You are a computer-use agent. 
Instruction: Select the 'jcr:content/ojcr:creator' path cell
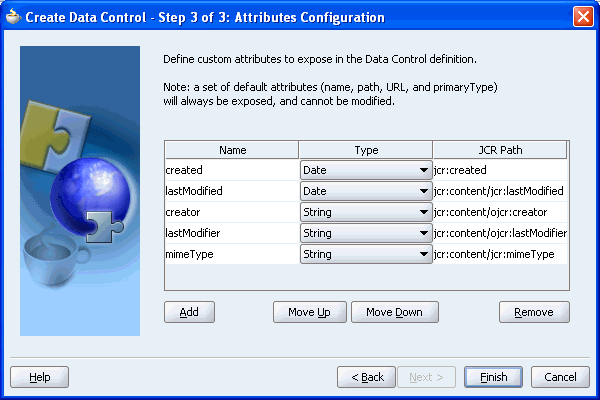click(x=500, y=212)
